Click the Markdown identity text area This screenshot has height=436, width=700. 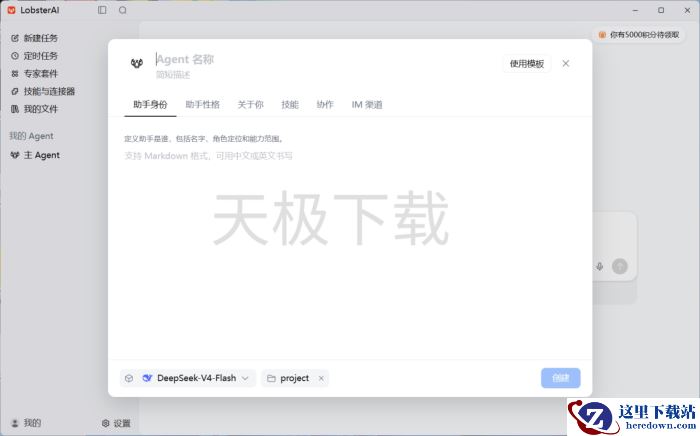tap(350, 250)
